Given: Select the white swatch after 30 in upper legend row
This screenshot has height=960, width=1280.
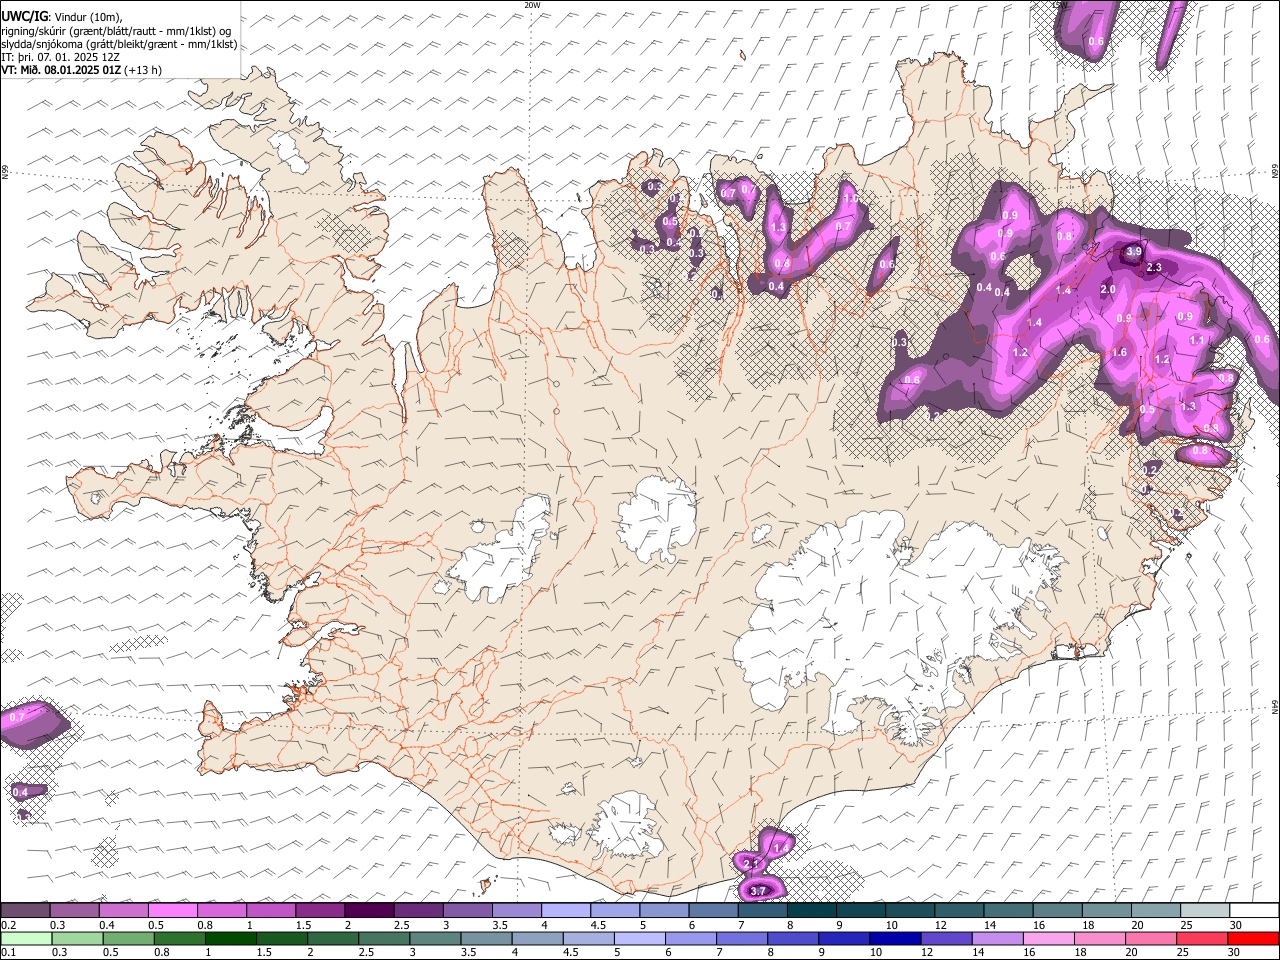Looking at the screenshot, I should point(1255,910).
